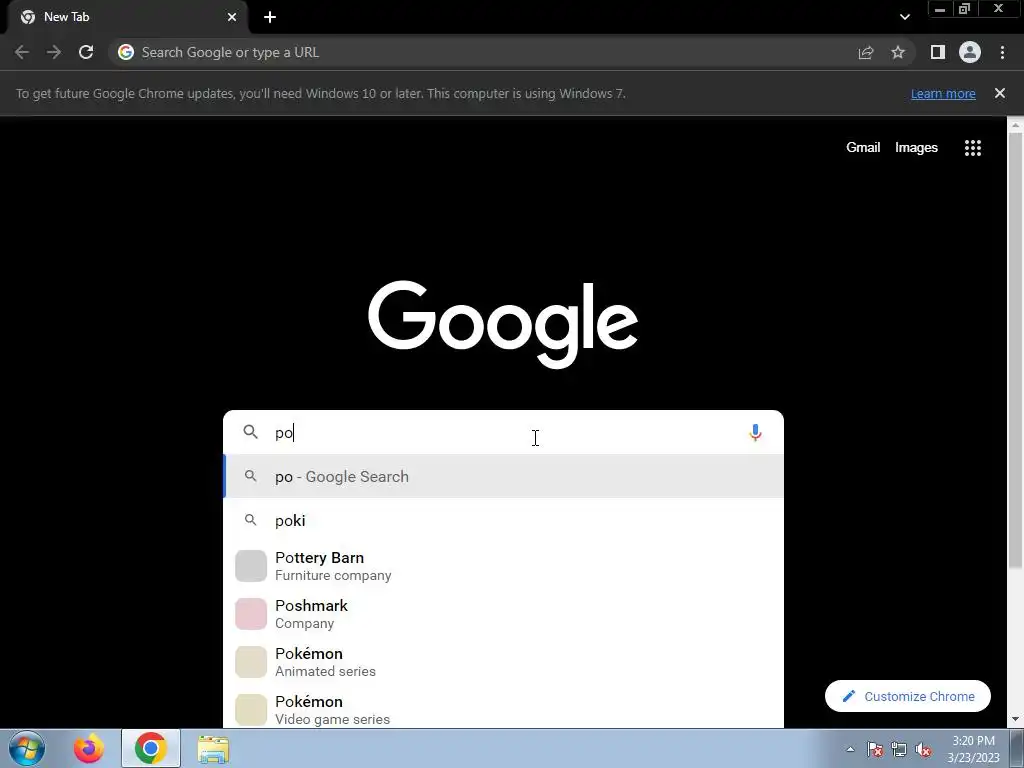Open Windows Explorer from taskbar
Viewport: 1024px width, 768px height.
click(x=214, y=749)
